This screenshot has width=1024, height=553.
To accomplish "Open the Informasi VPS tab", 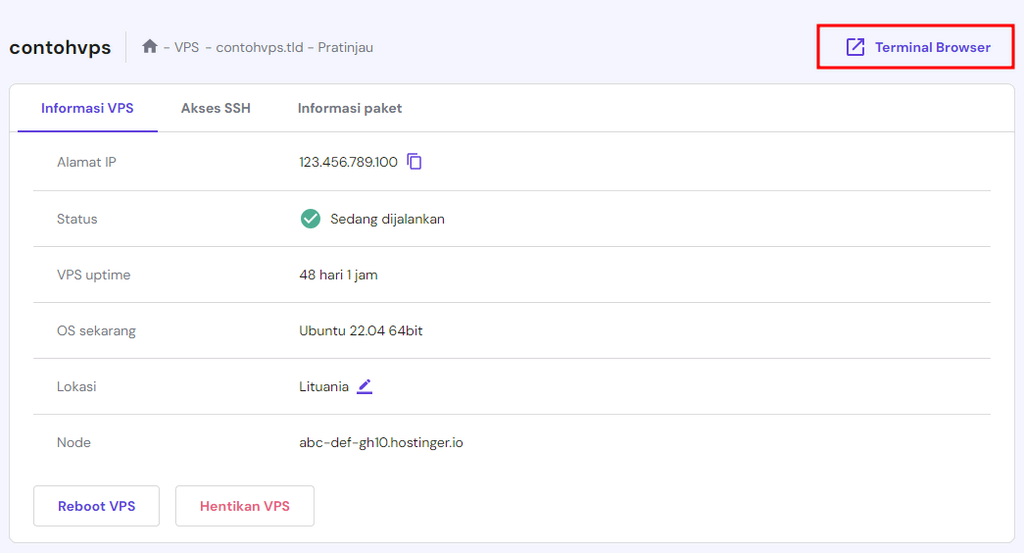I will pyautogui.click(x=87, y=108).
